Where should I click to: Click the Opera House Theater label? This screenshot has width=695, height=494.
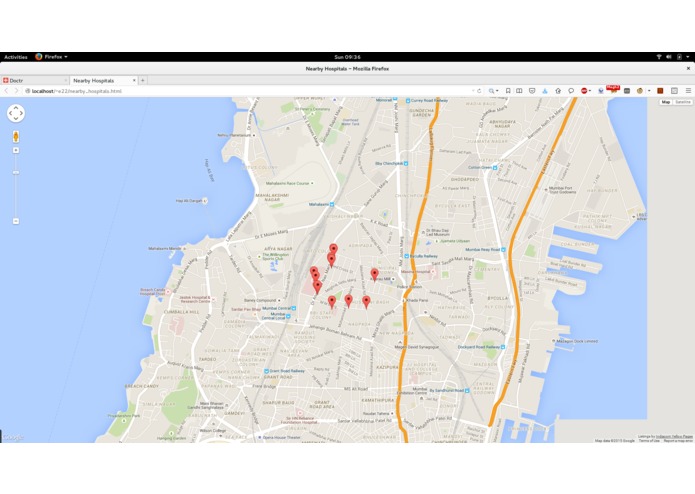(x=281, y=437)
